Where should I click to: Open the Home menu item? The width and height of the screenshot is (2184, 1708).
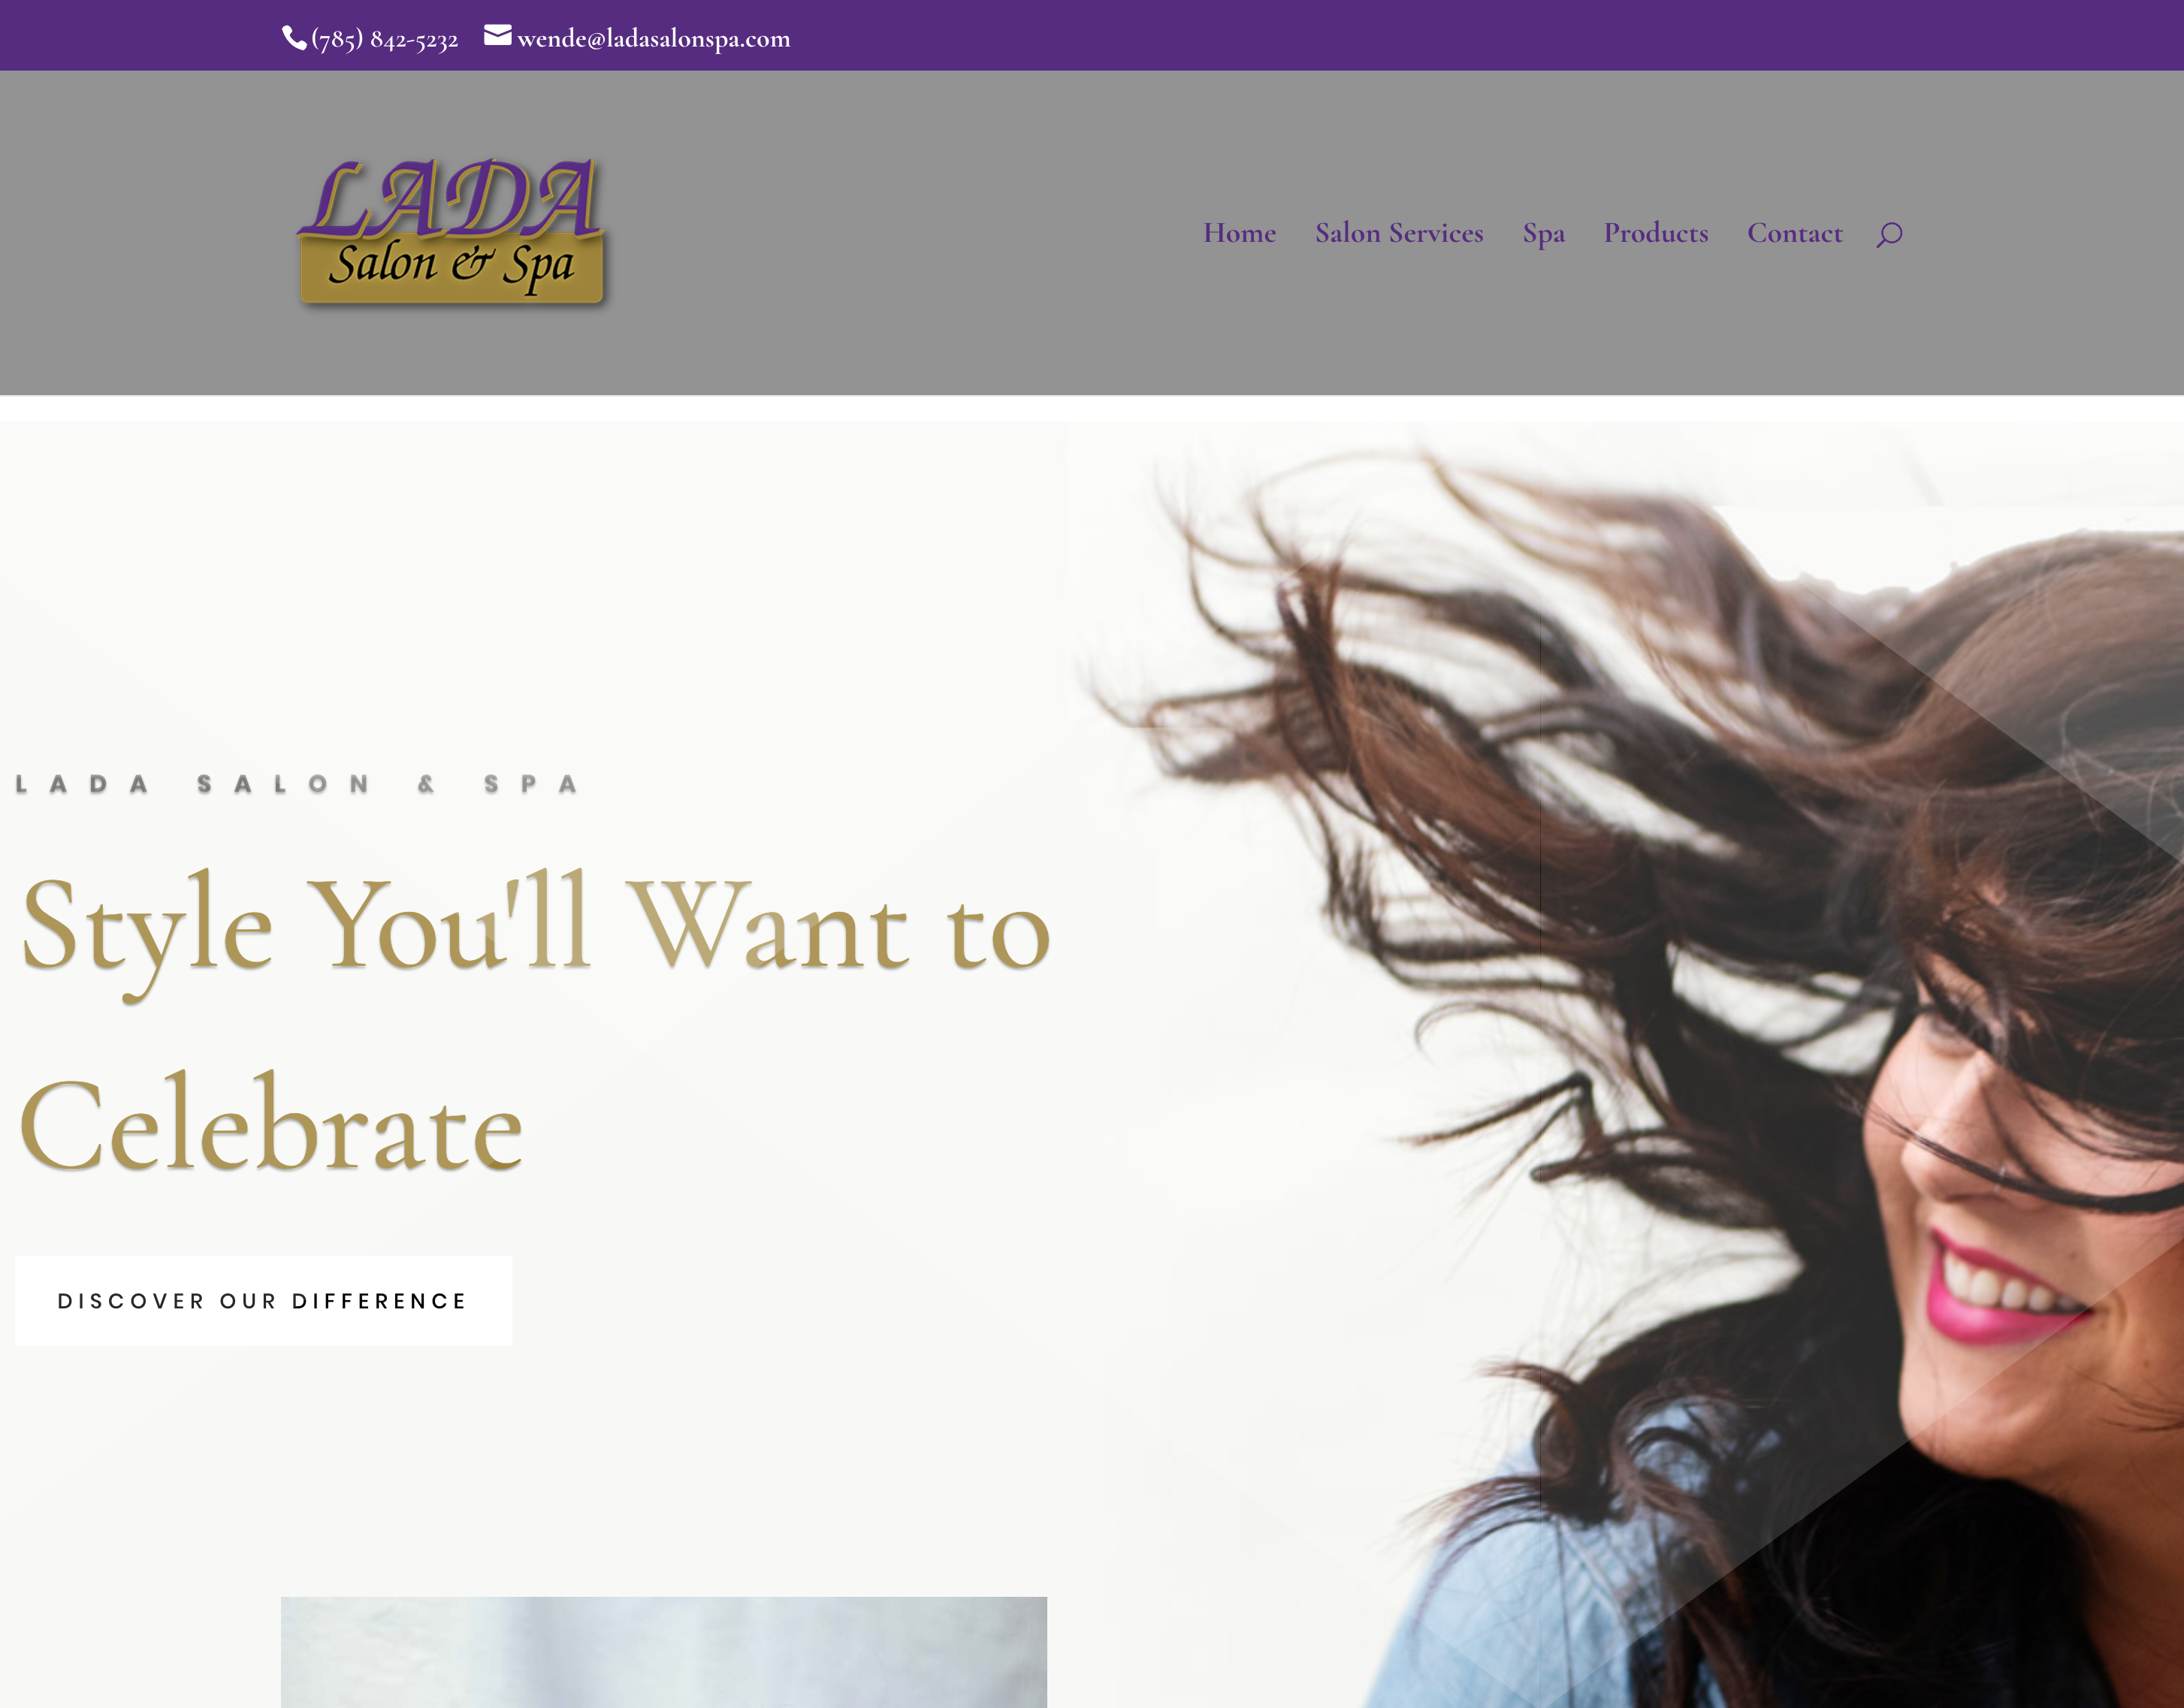click(1239, 233)
